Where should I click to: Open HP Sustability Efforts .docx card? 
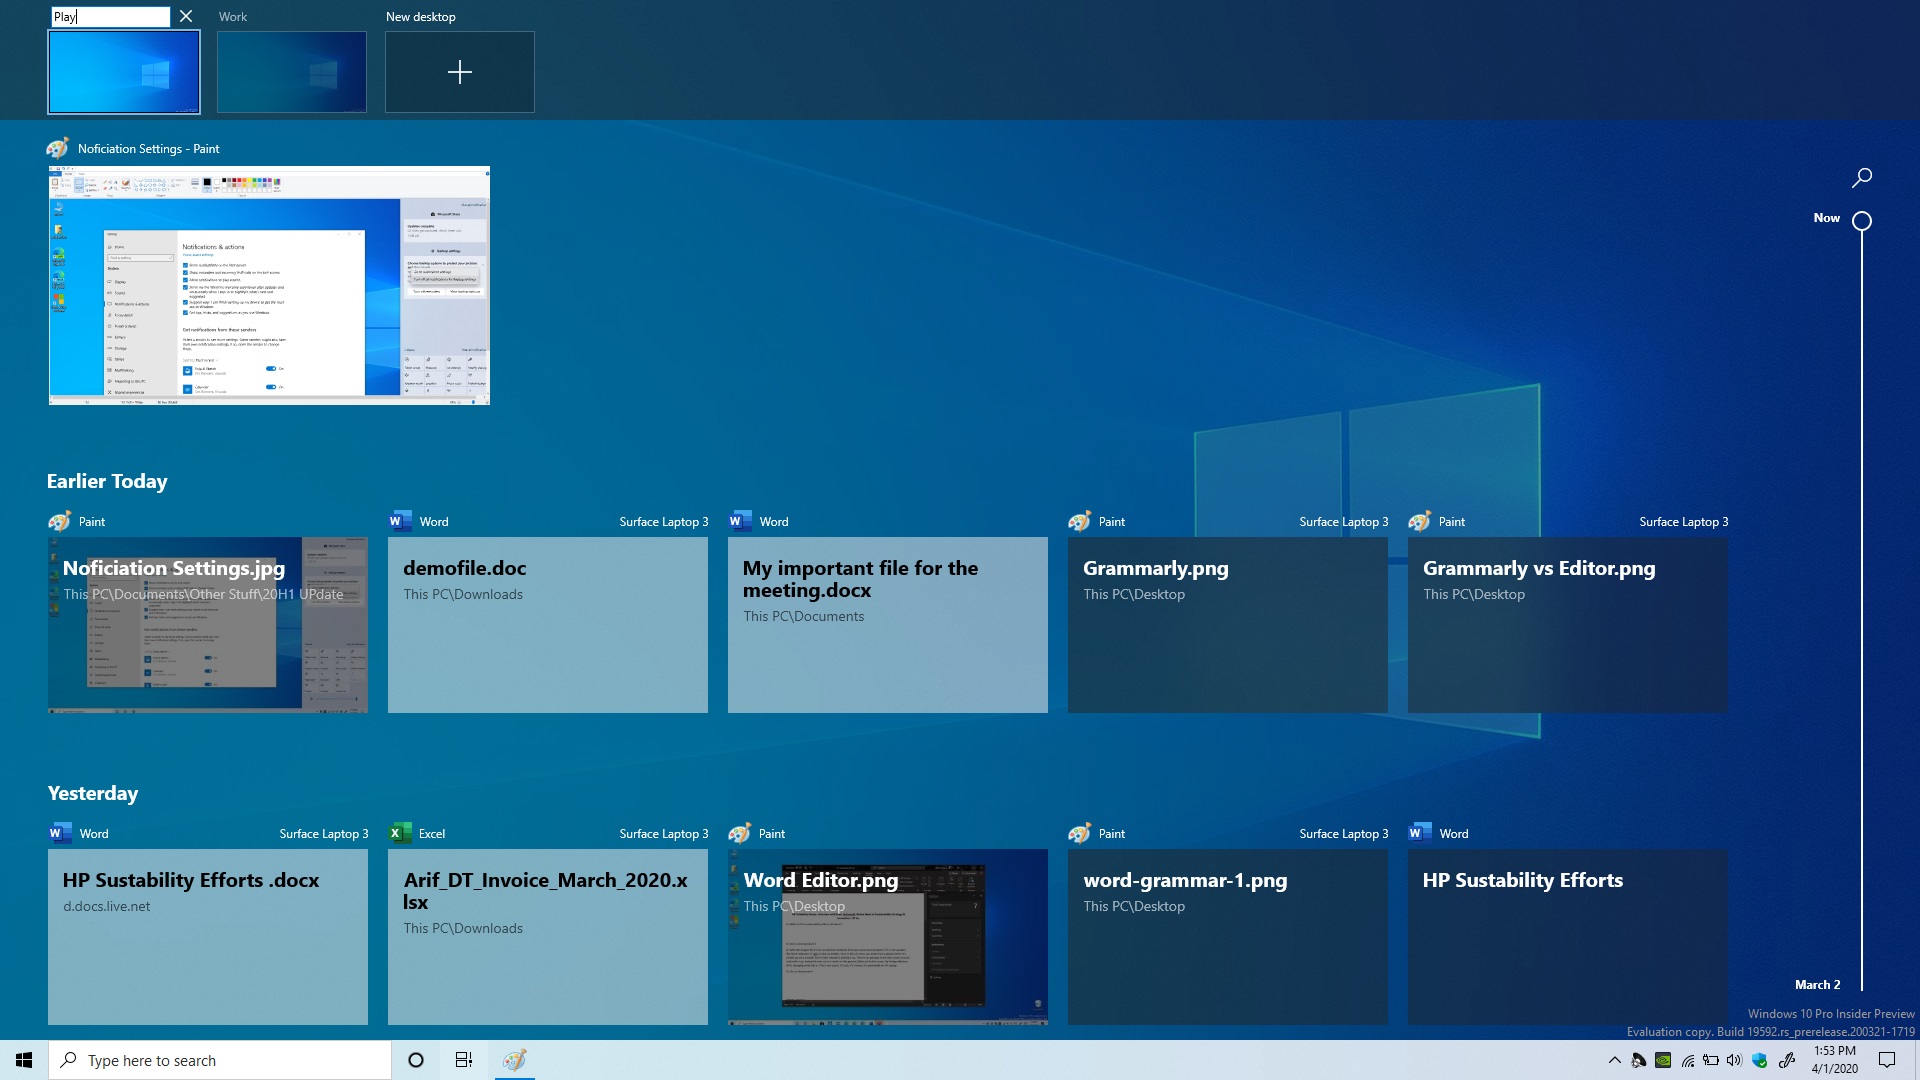(208, 937)
